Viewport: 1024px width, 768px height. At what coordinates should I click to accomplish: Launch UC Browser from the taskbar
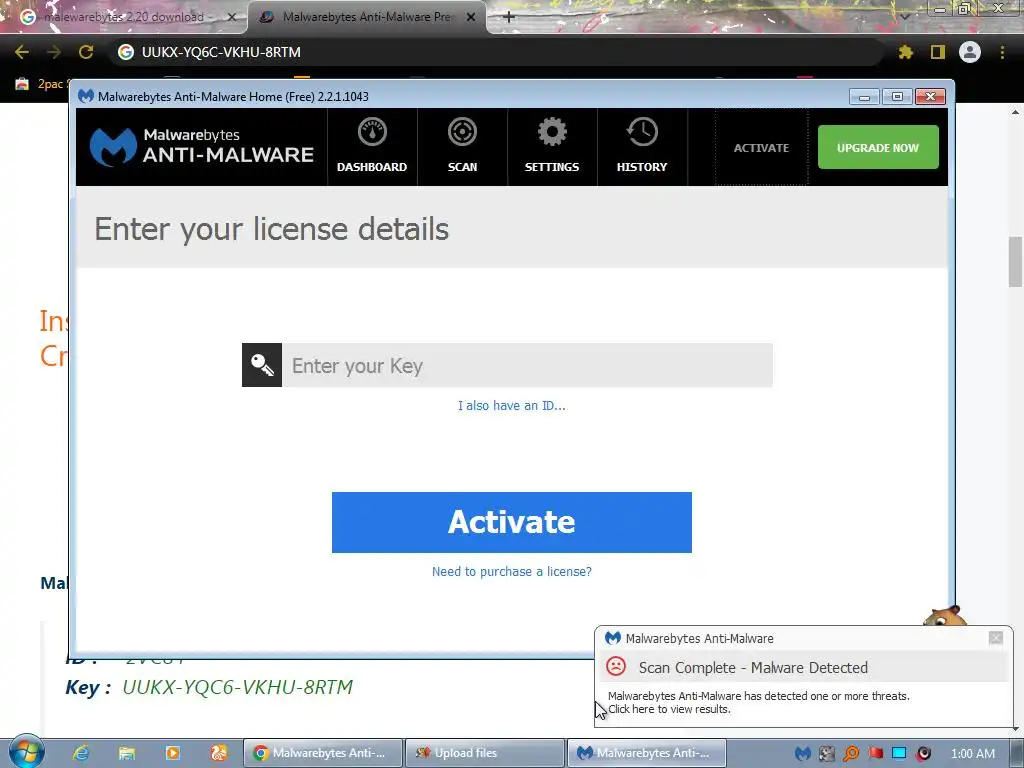[x=219, y=753]
